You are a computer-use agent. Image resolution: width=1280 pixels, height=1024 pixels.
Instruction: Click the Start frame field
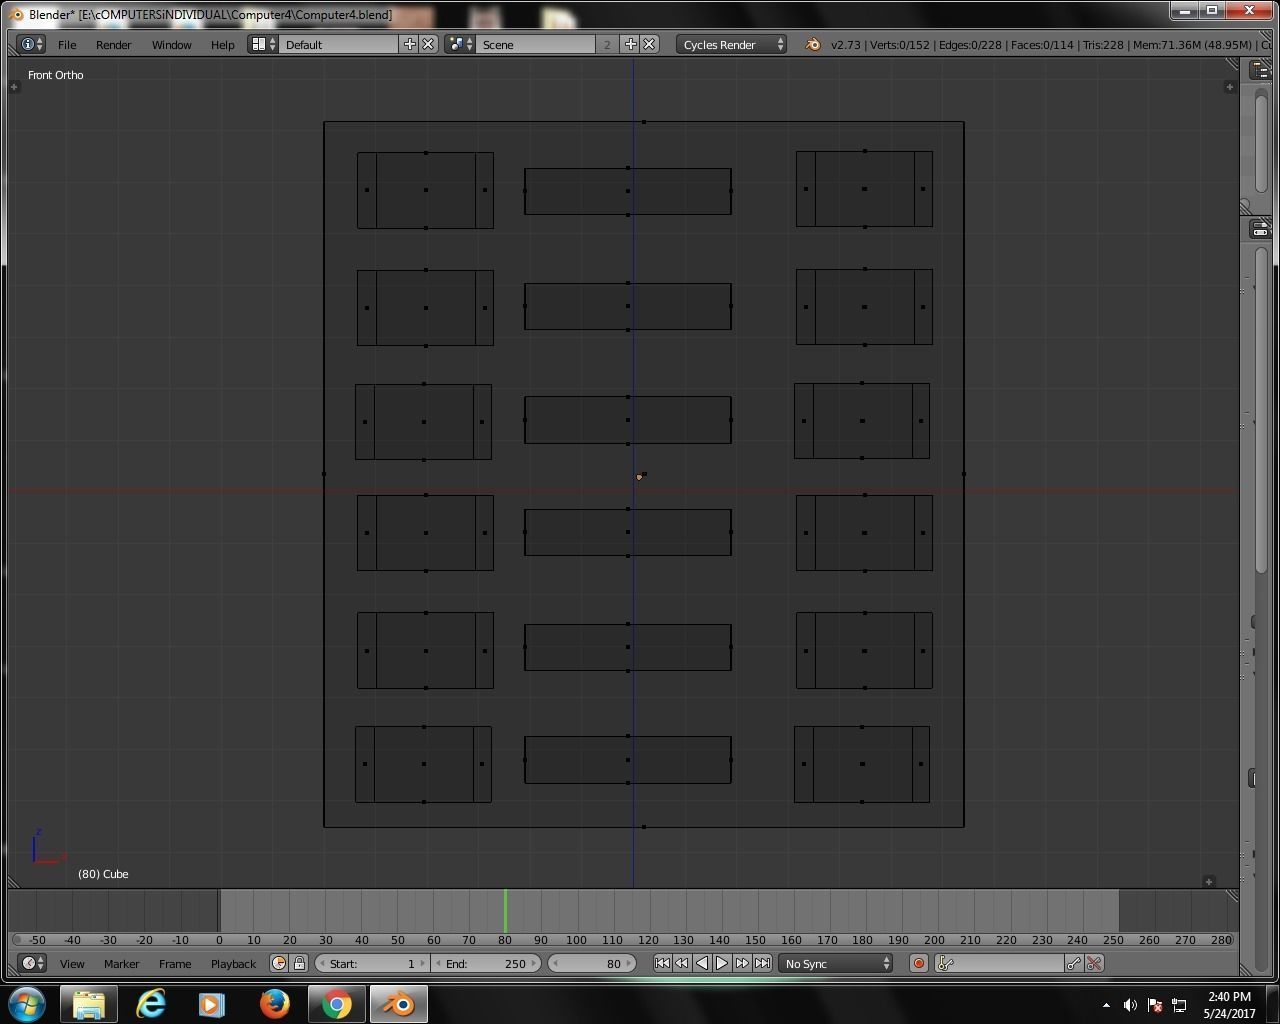[372, 963]
